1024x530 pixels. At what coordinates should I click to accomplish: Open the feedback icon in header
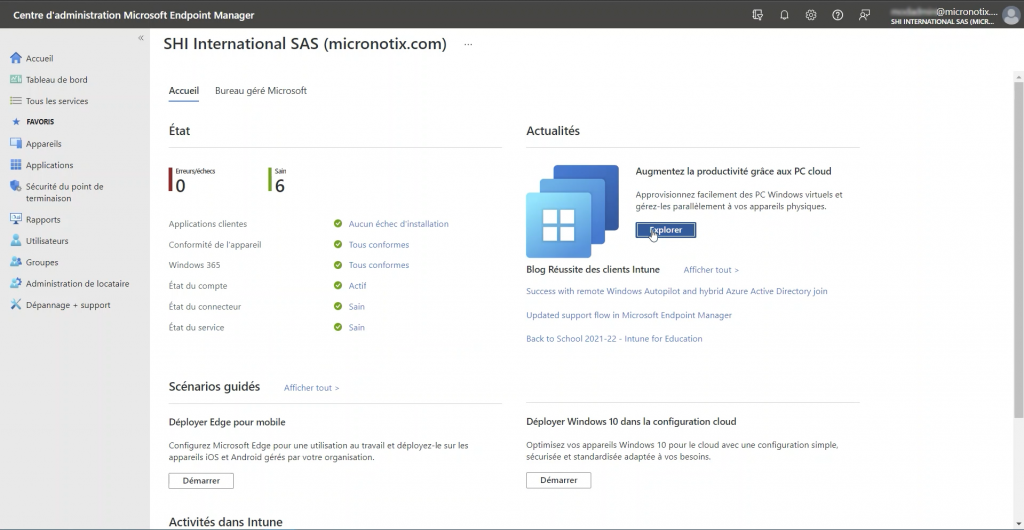(x=865, y=14)
